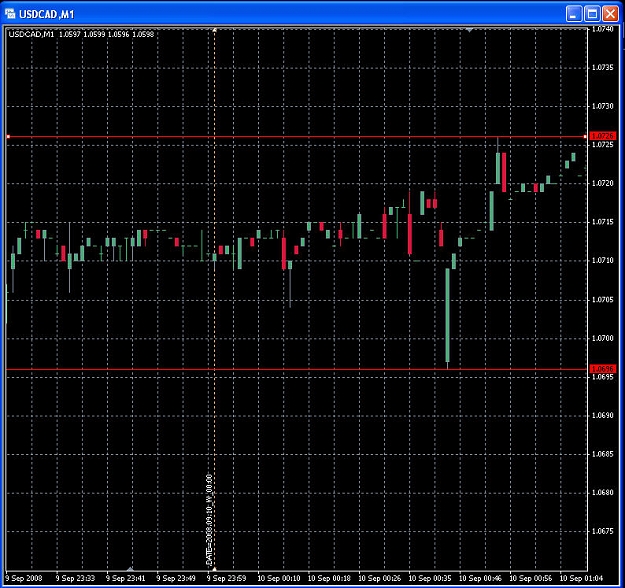The image size is (625, 588).
Task: Click the 1.0705 price scale label
Action: [x=602, y=300]
